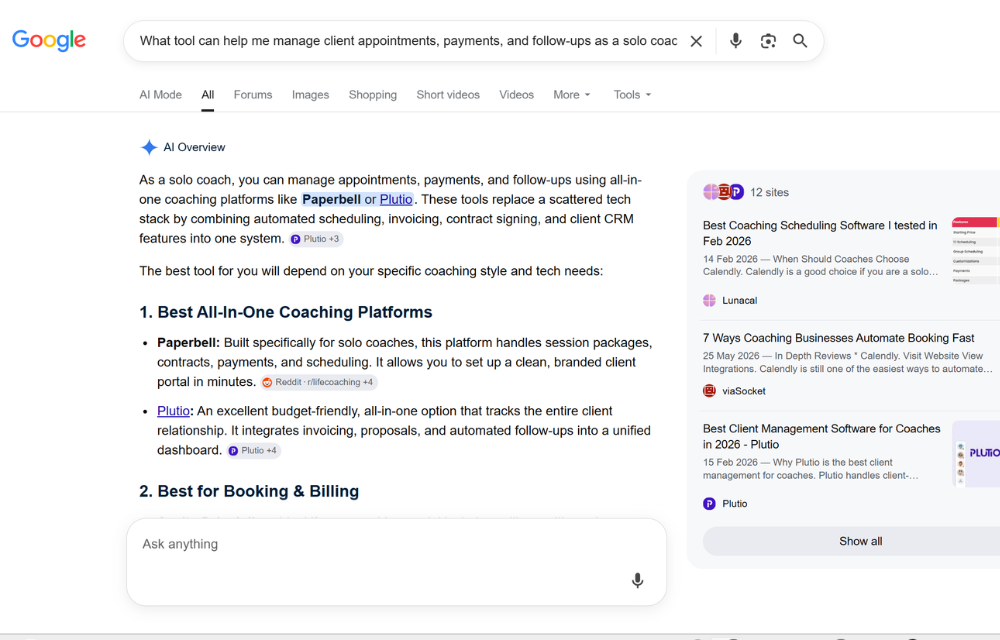Open Reddit r/lifecoaching +4 source chip
Screen dimensions: 1000x640
(x=319, y=382)
